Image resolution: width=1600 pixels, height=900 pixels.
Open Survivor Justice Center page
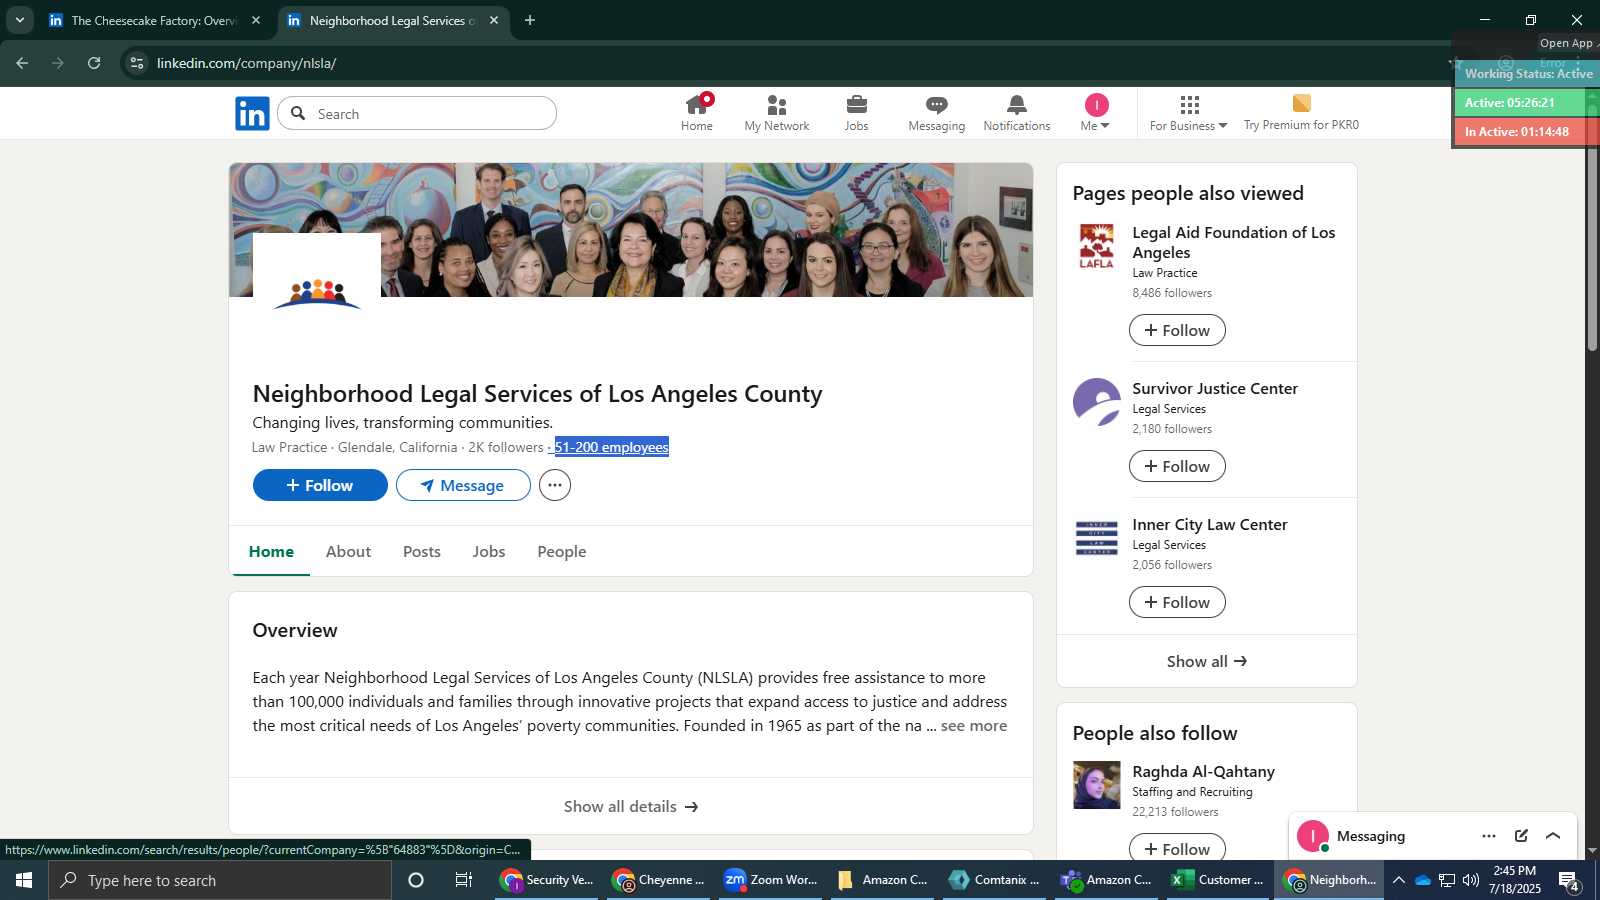coord(1215,388)
